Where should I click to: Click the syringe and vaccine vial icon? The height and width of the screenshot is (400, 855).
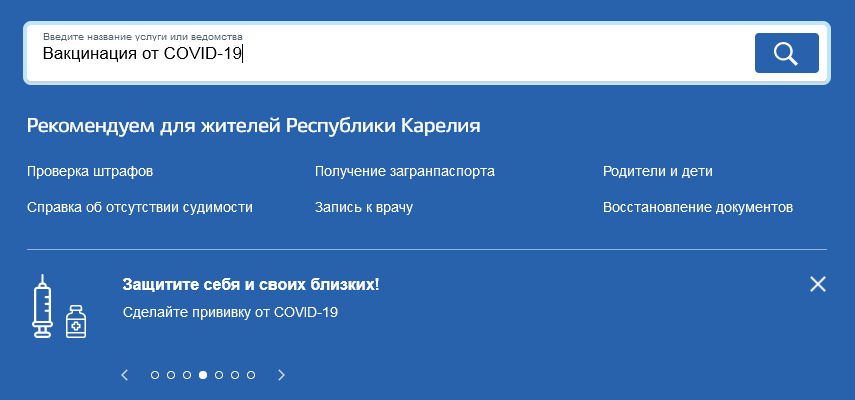coord(59,307)
